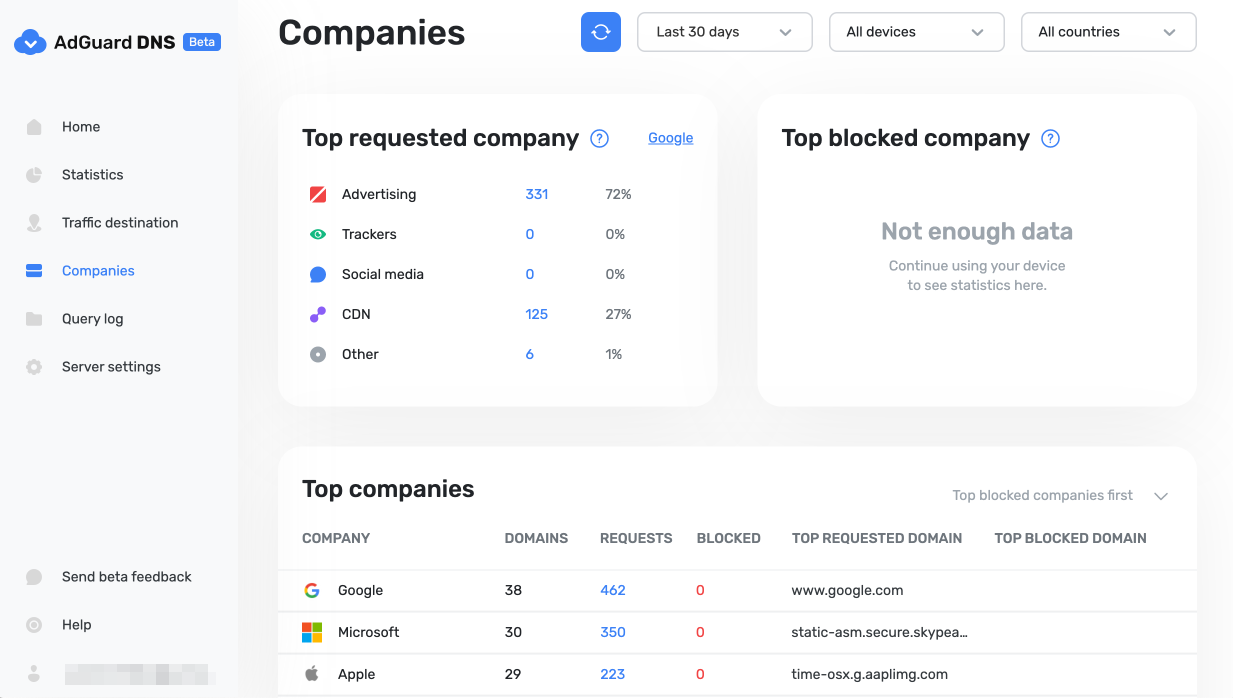
Task: Click the DOMAINS column header
Action: tap(536, 539)
